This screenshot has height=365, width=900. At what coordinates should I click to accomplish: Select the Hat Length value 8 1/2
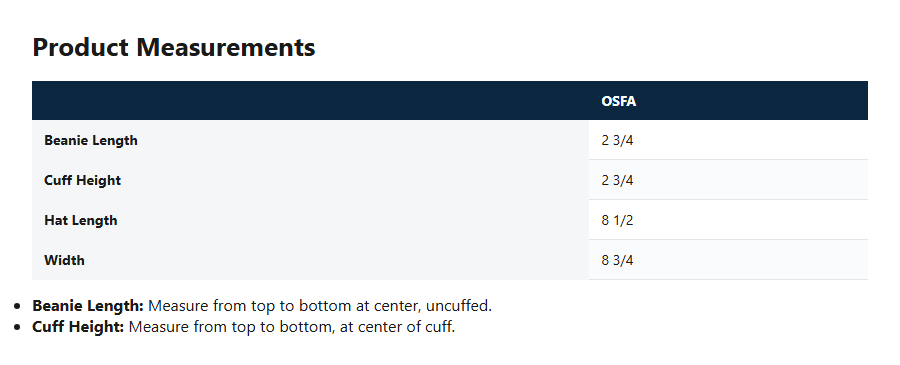tap(617, 220)
